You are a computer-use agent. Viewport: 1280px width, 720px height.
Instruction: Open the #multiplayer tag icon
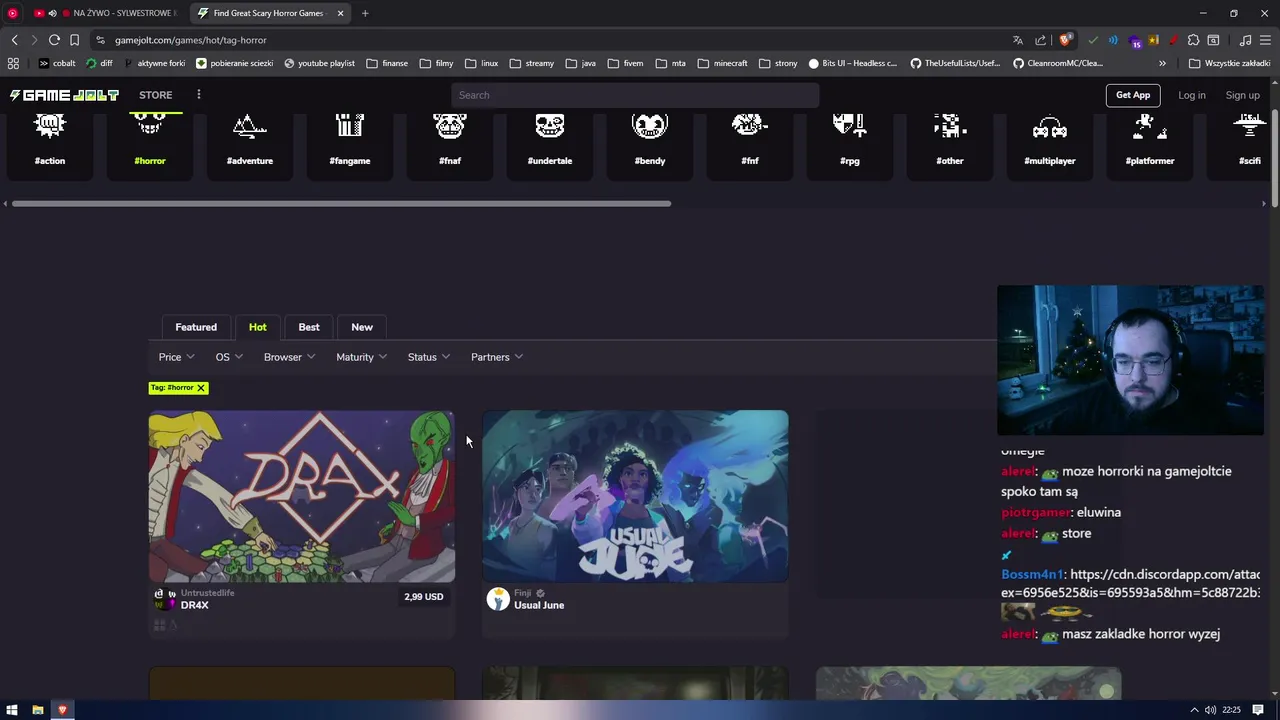pyautogui.click(x=1050, y=128)
